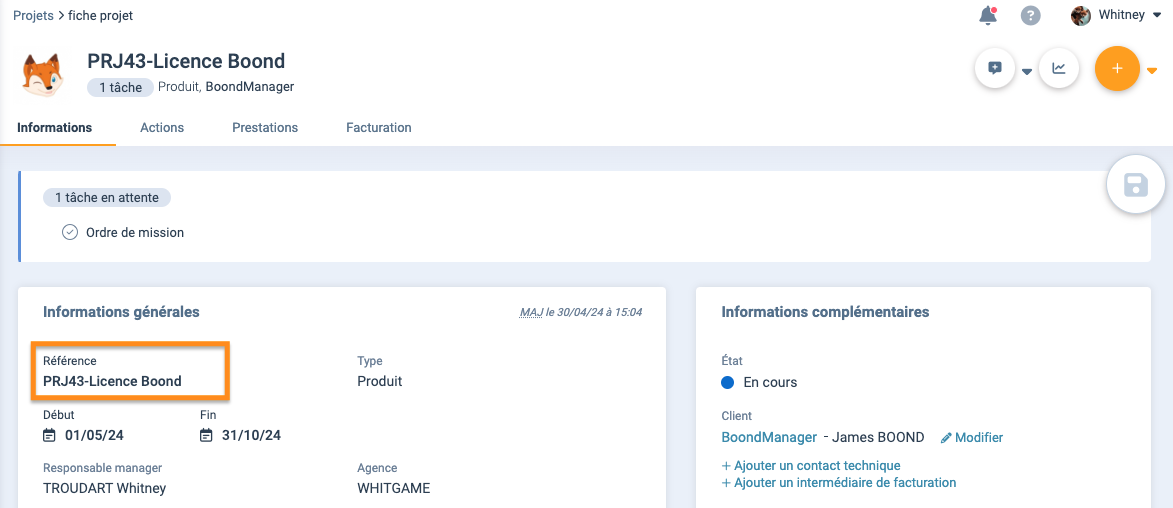This screenshot has height=508, width=1173.
Task: Click the orange plus add button
Action: (x=1117, y=69)
